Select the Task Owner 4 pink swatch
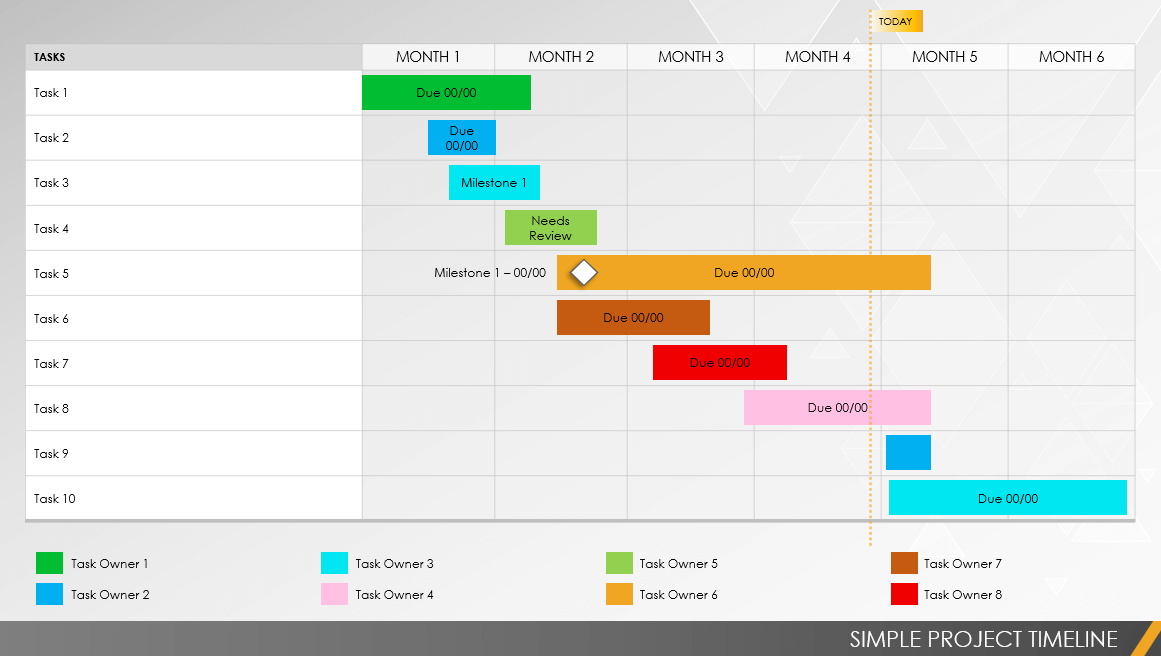This screenshot has height=656, width=1161. tap(334, 595)
